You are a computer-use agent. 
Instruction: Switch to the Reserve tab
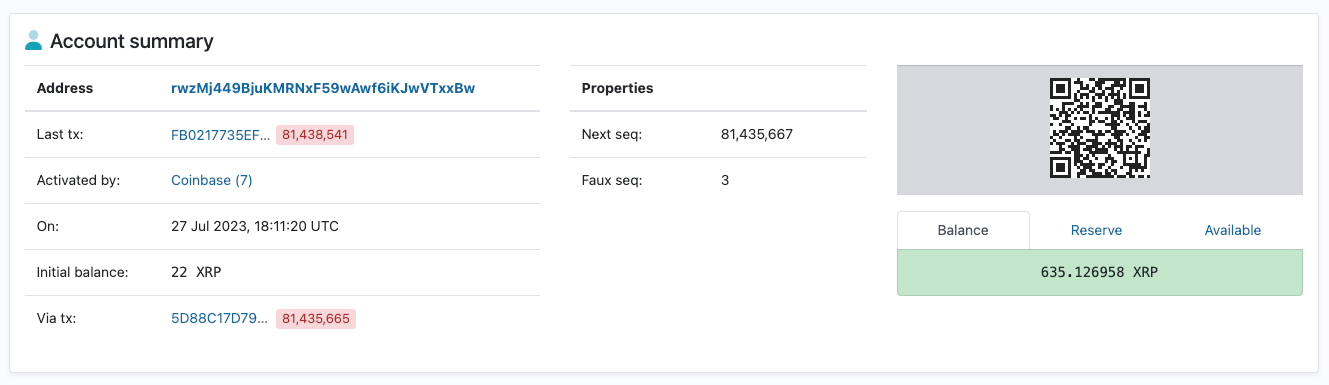(x=1097, y=230)
